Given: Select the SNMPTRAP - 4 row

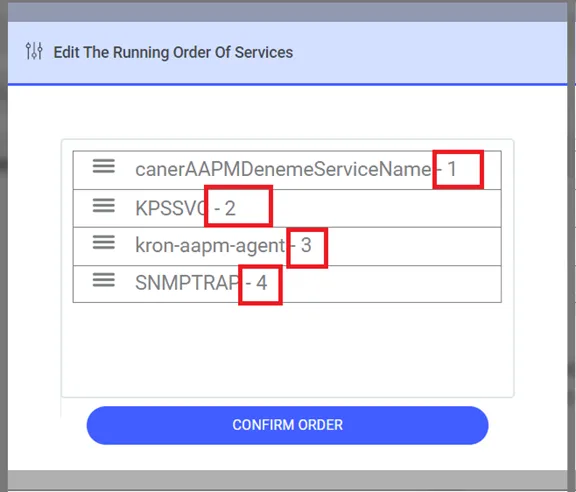Looking at the screenshot, I should (287, 284).
